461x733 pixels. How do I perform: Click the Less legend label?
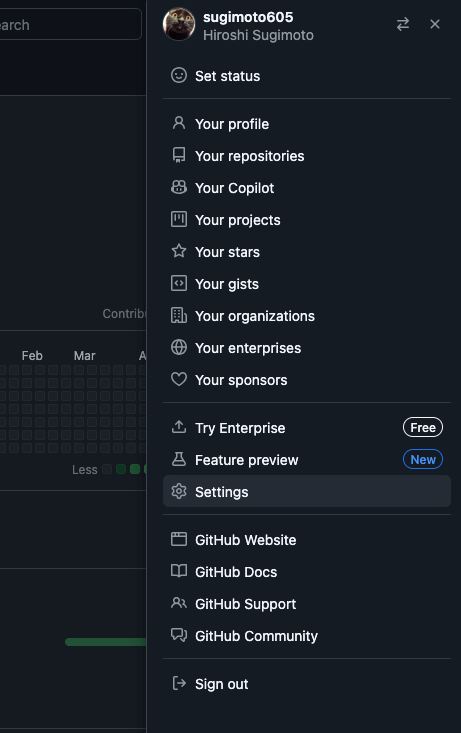(x=85, y=470)
